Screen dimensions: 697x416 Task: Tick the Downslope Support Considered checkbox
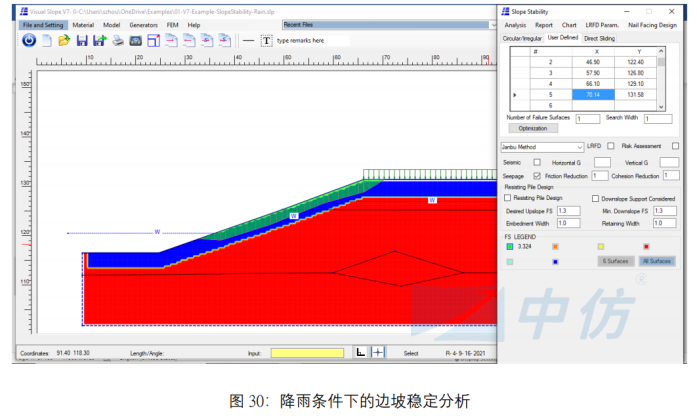tap(596, 198)
